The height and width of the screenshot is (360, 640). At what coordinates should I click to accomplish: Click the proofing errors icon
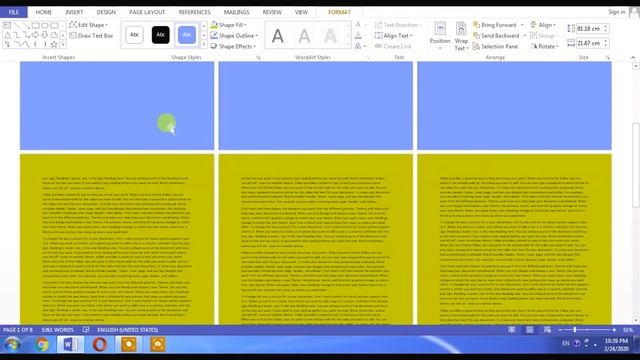pyautogui.click(x=86, y=330)
